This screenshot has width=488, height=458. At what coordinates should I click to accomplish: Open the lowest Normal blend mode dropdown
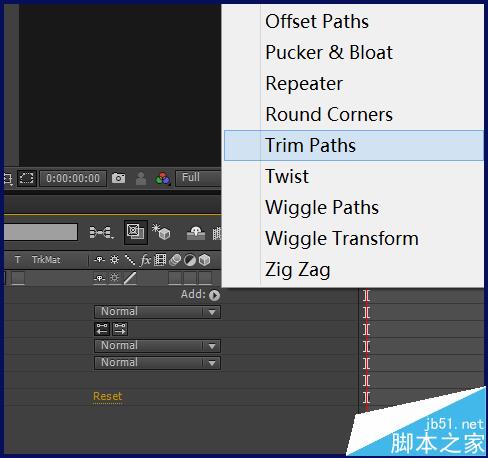pyautogui.click(x=157, y=363)
